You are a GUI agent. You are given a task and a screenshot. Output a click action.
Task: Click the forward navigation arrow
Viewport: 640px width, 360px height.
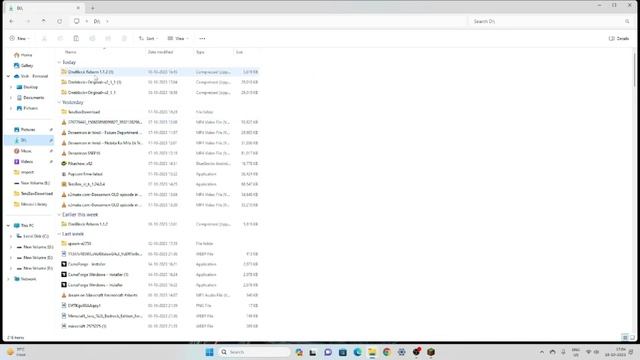pos(28,21)
